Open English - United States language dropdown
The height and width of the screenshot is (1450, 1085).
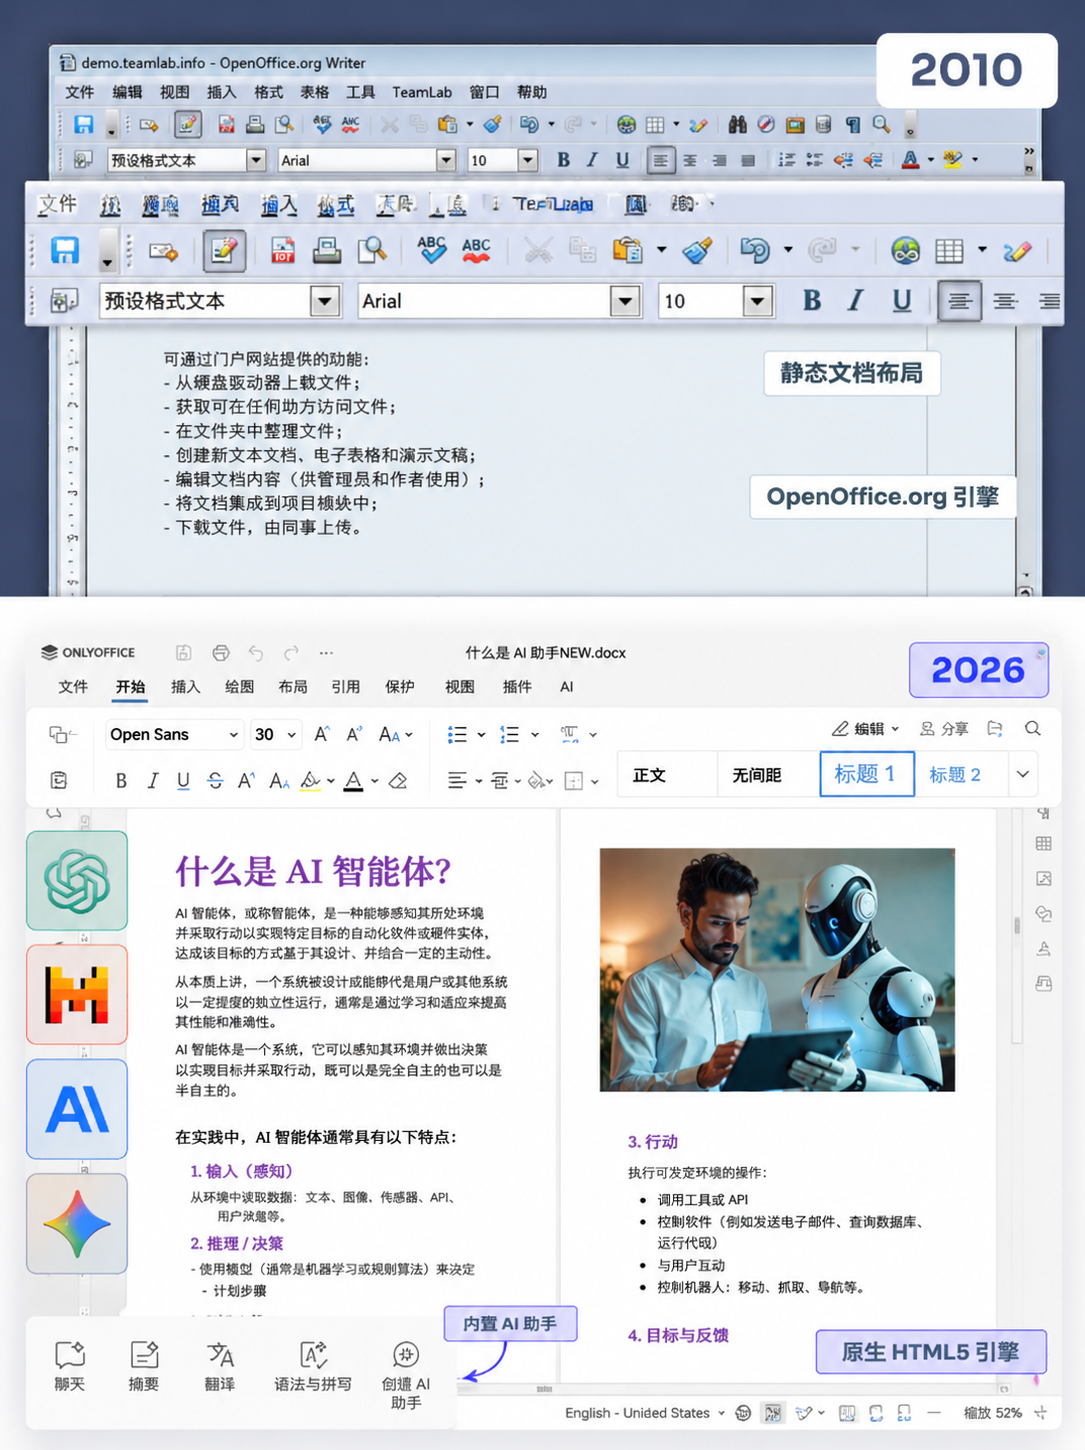click(x=645, y=1413)
